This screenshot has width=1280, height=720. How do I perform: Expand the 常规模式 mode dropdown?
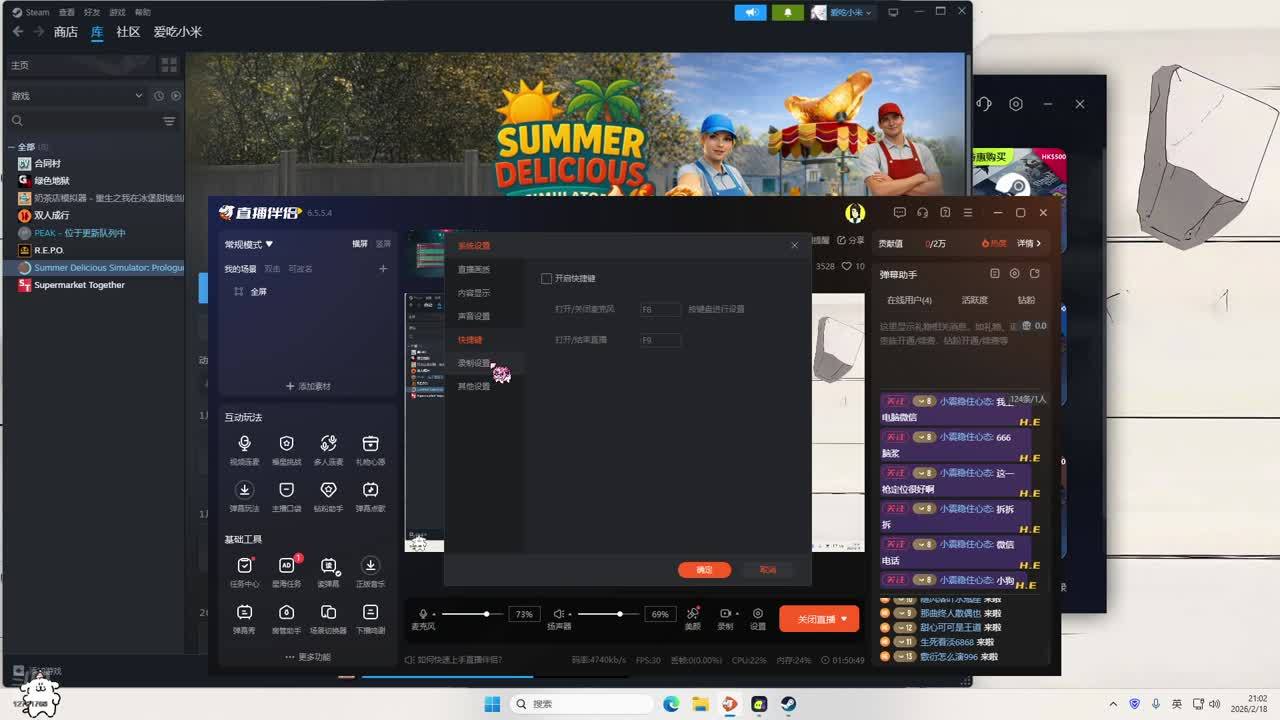[249, 244]
